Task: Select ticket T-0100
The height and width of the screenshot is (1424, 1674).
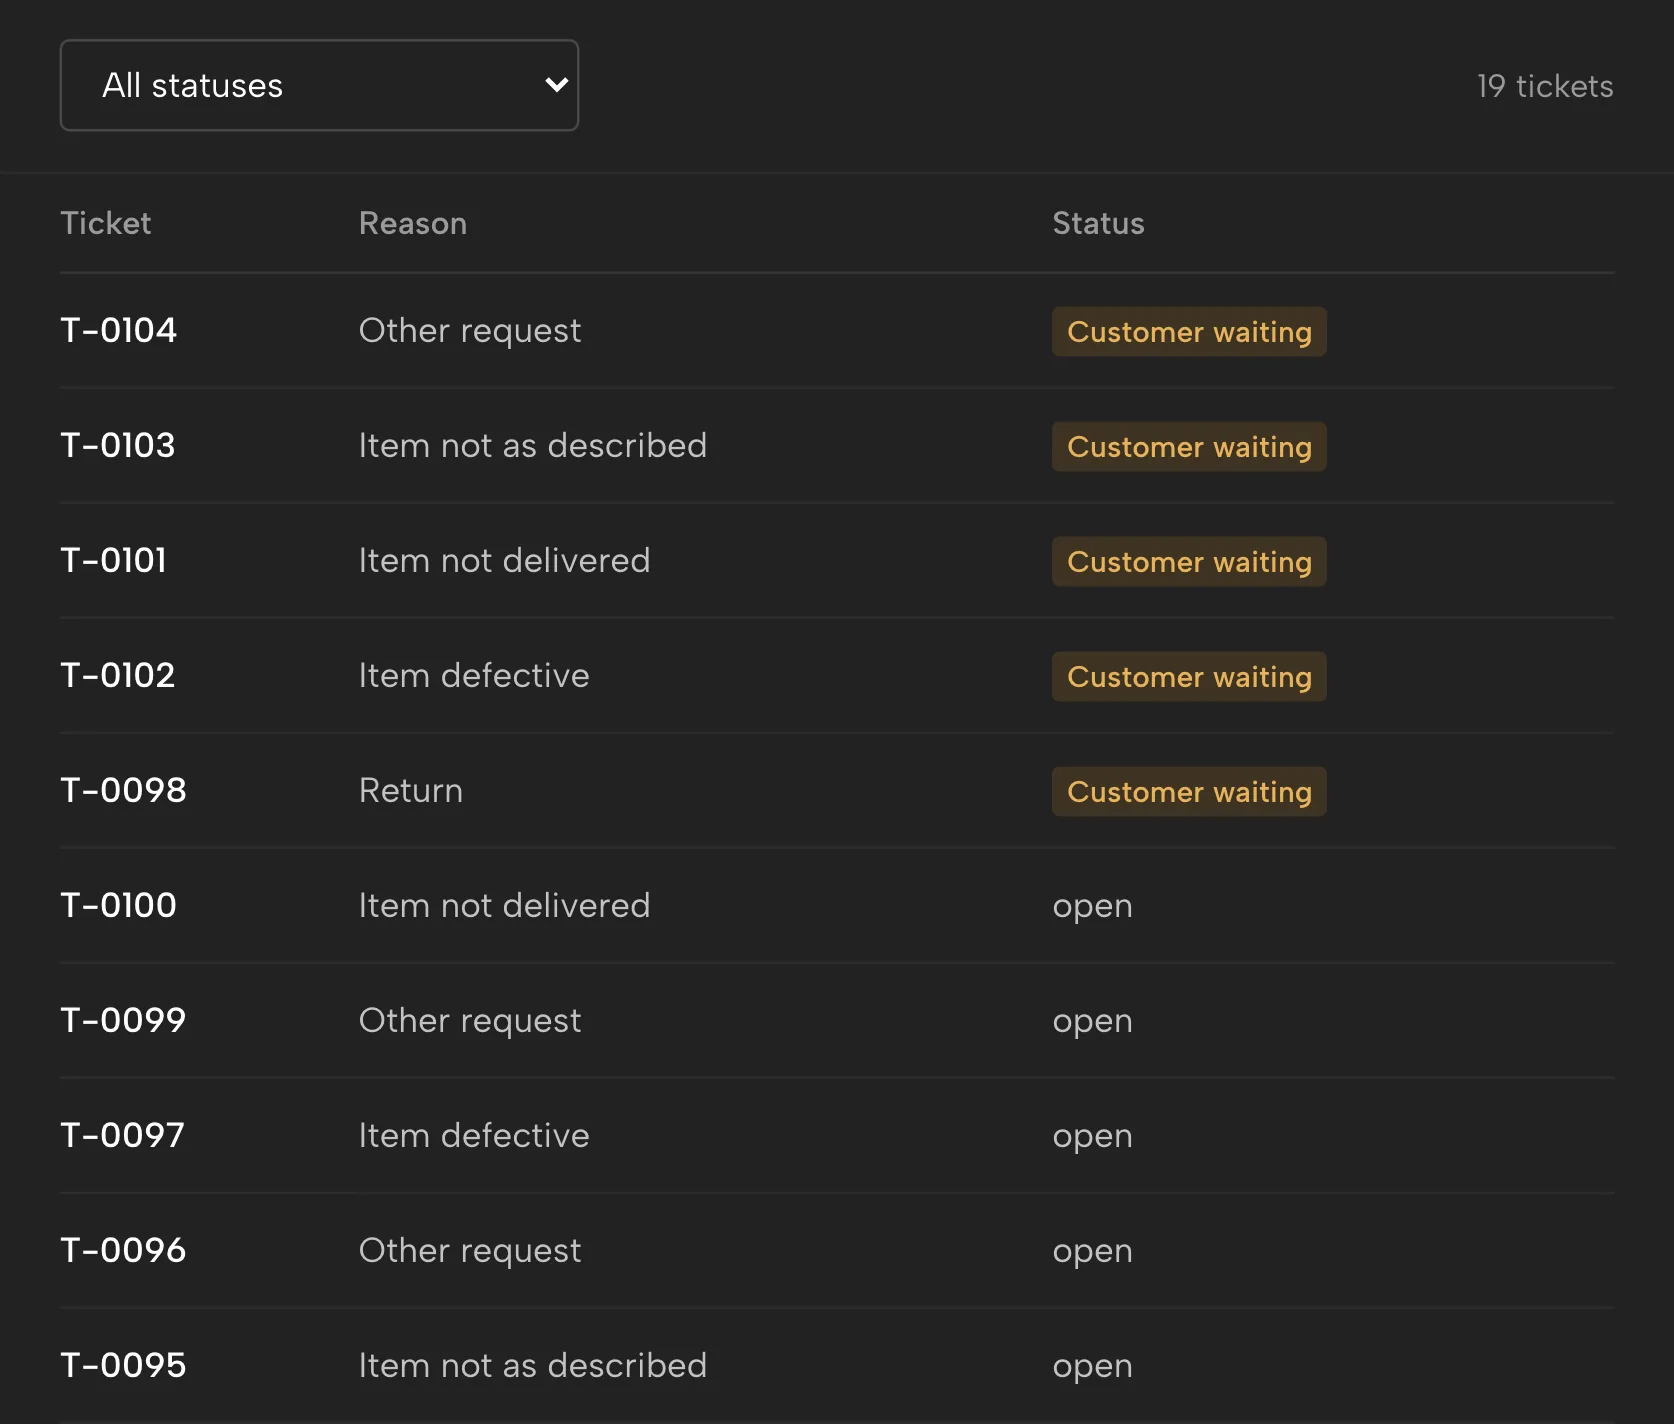Action: pos(118,905)
